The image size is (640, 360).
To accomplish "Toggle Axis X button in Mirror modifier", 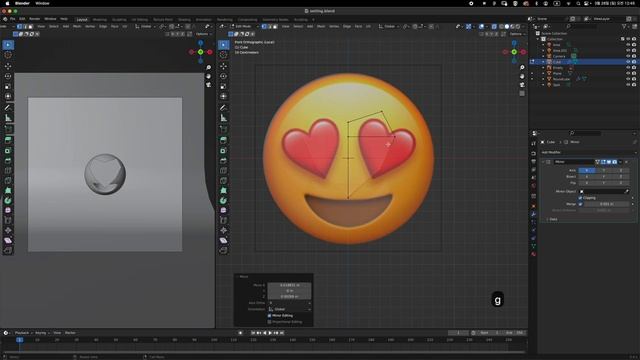I will point(587,170).
